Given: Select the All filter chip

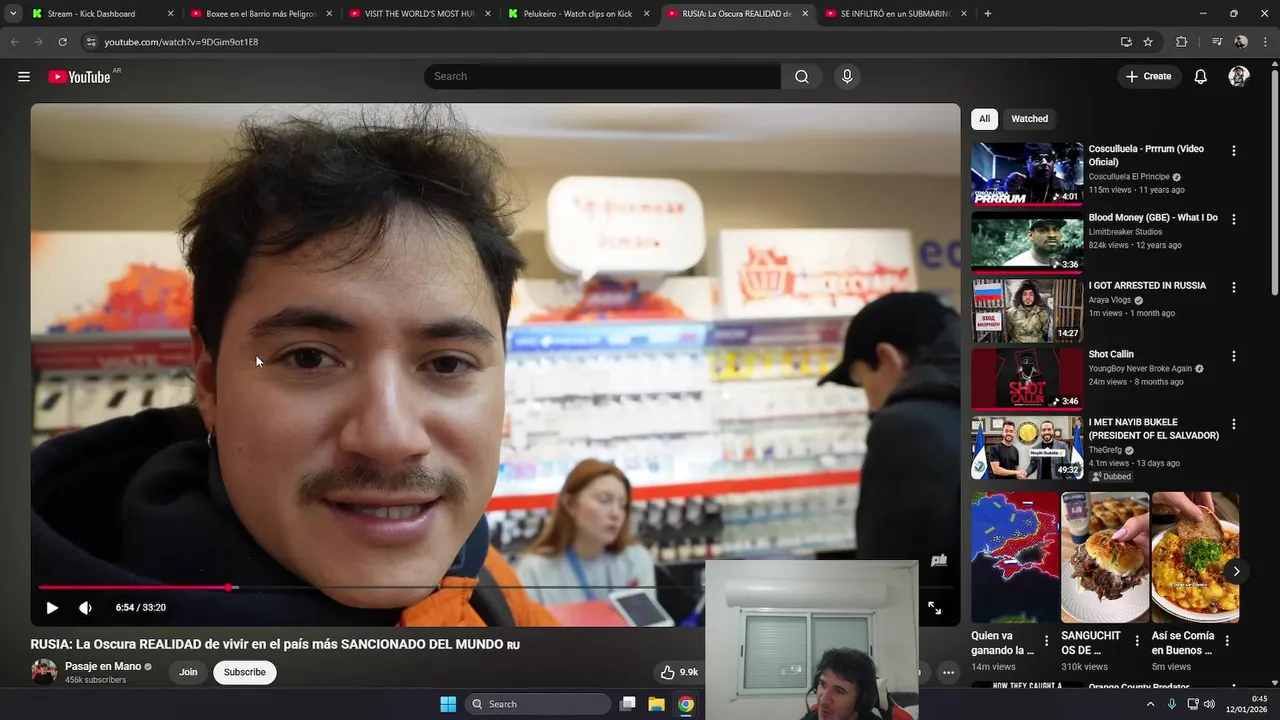Looking at the screenshot, I should point(984,119).
